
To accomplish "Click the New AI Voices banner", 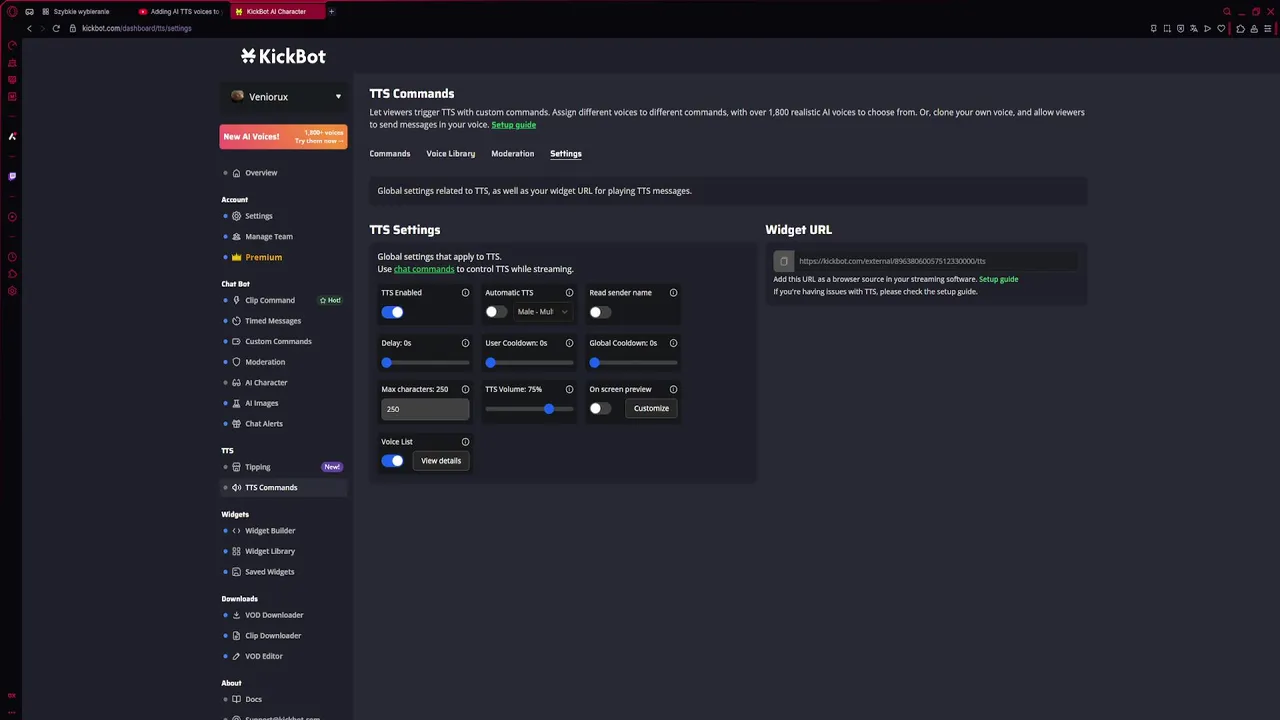I will [284, 137].
